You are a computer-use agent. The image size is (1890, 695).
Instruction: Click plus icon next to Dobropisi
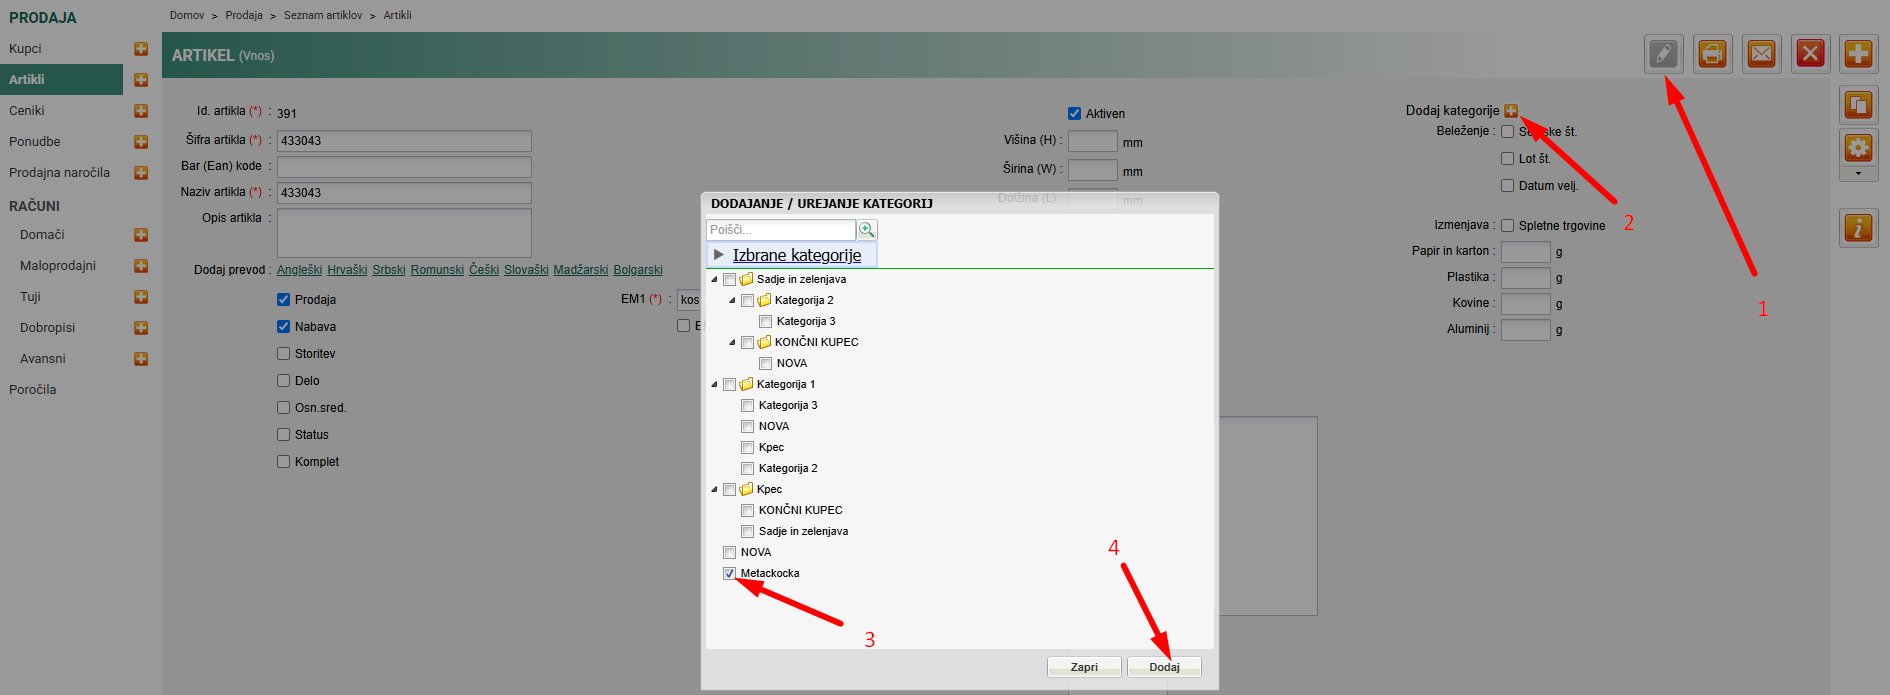141,328
